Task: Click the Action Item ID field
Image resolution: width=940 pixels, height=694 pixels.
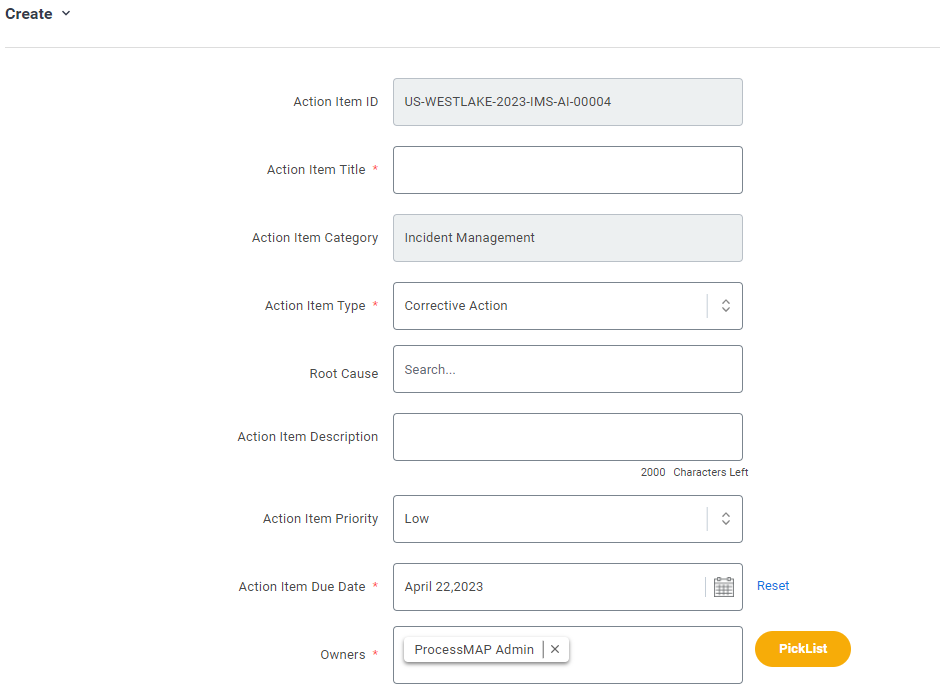Action: (568, 102)
